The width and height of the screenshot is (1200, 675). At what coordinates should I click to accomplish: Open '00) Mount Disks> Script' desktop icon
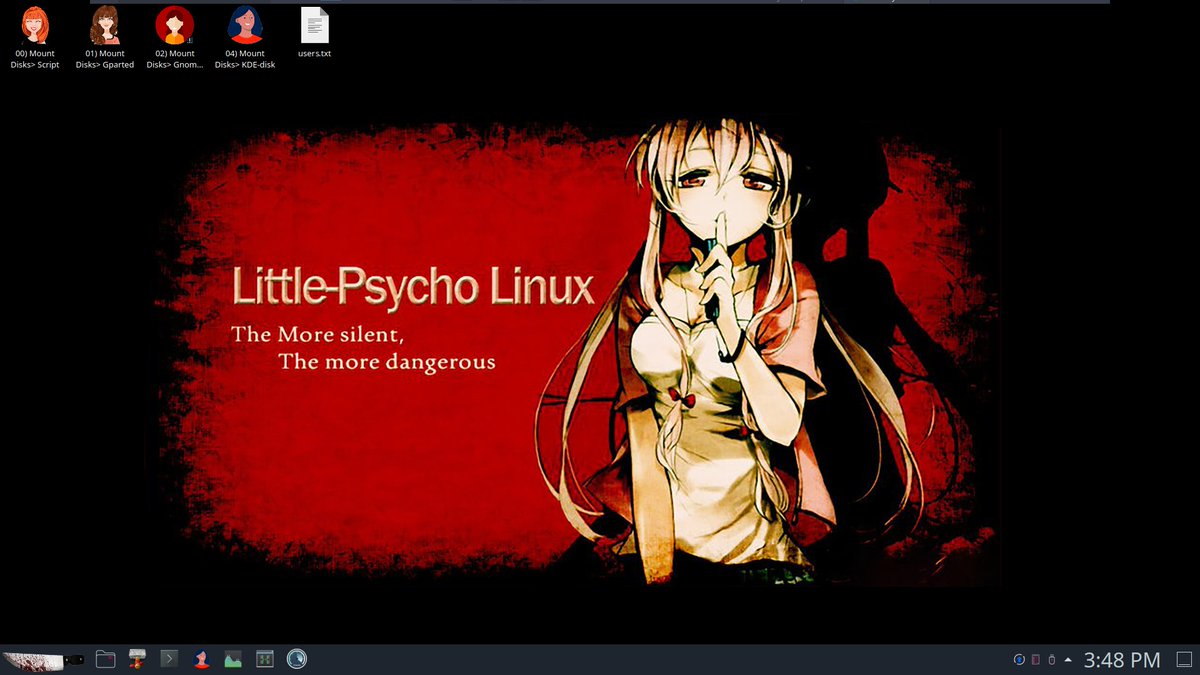(x=35, y=38)
